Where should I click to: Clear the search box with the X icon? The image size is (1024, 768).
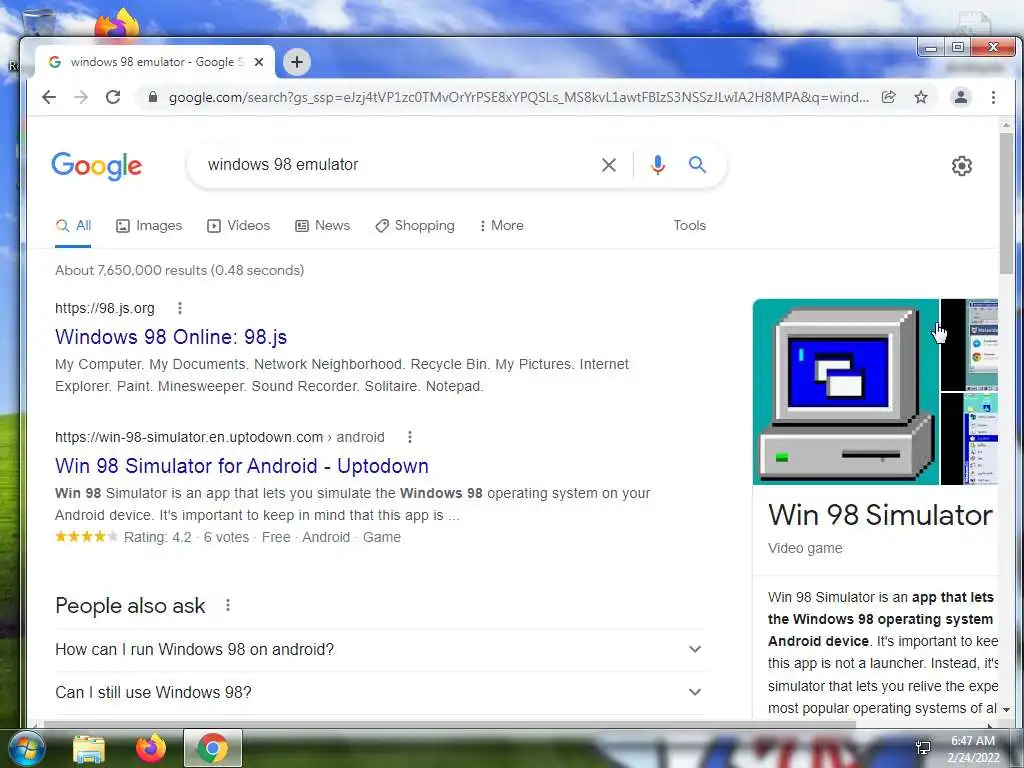609,165
